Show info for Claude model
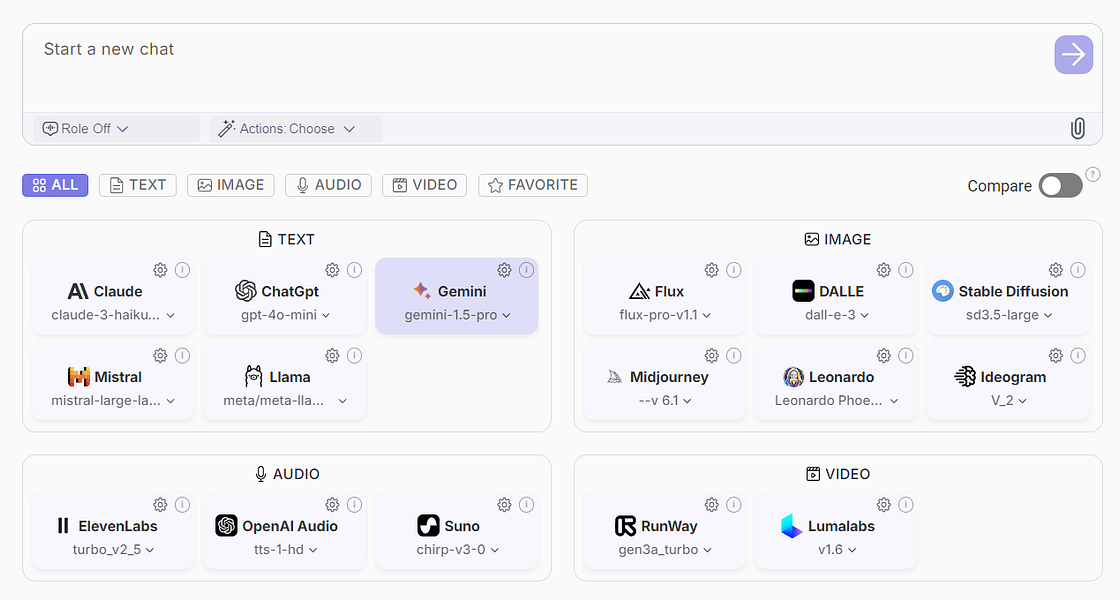The image size is (1120, 600). [182, 270]
